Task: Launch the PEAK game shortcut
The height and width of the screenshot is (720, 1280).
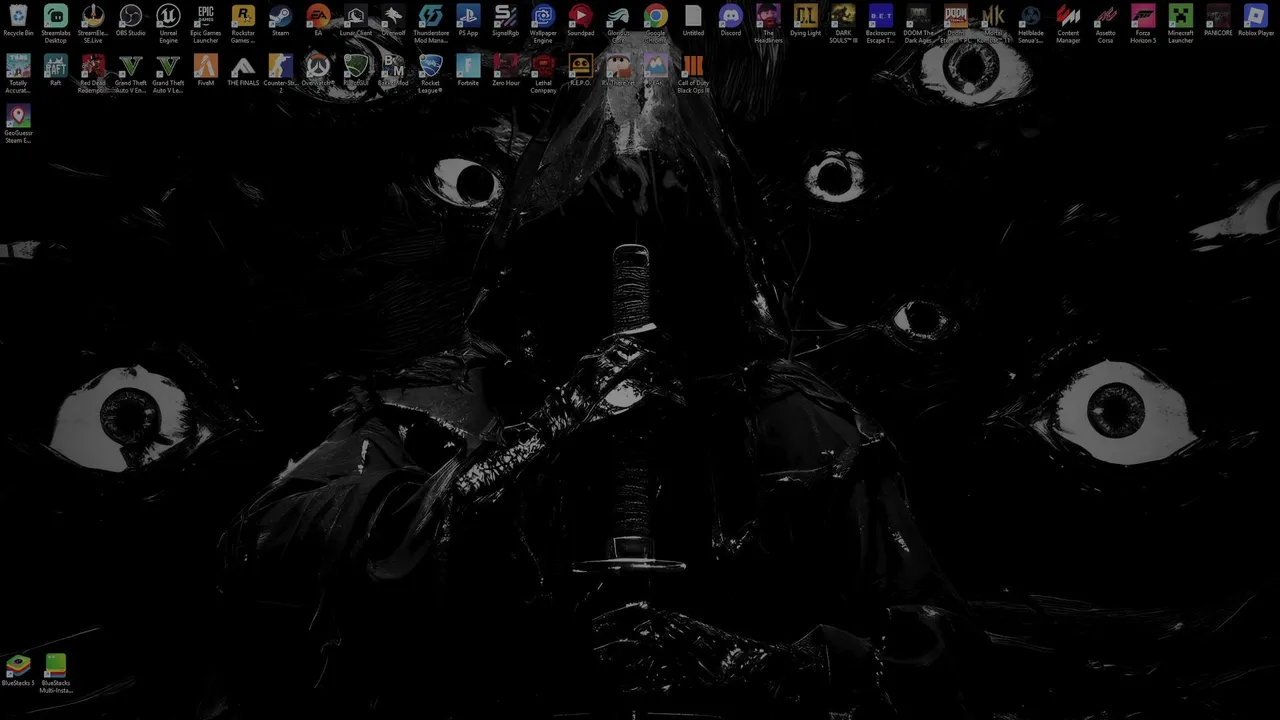Action: 656,71
